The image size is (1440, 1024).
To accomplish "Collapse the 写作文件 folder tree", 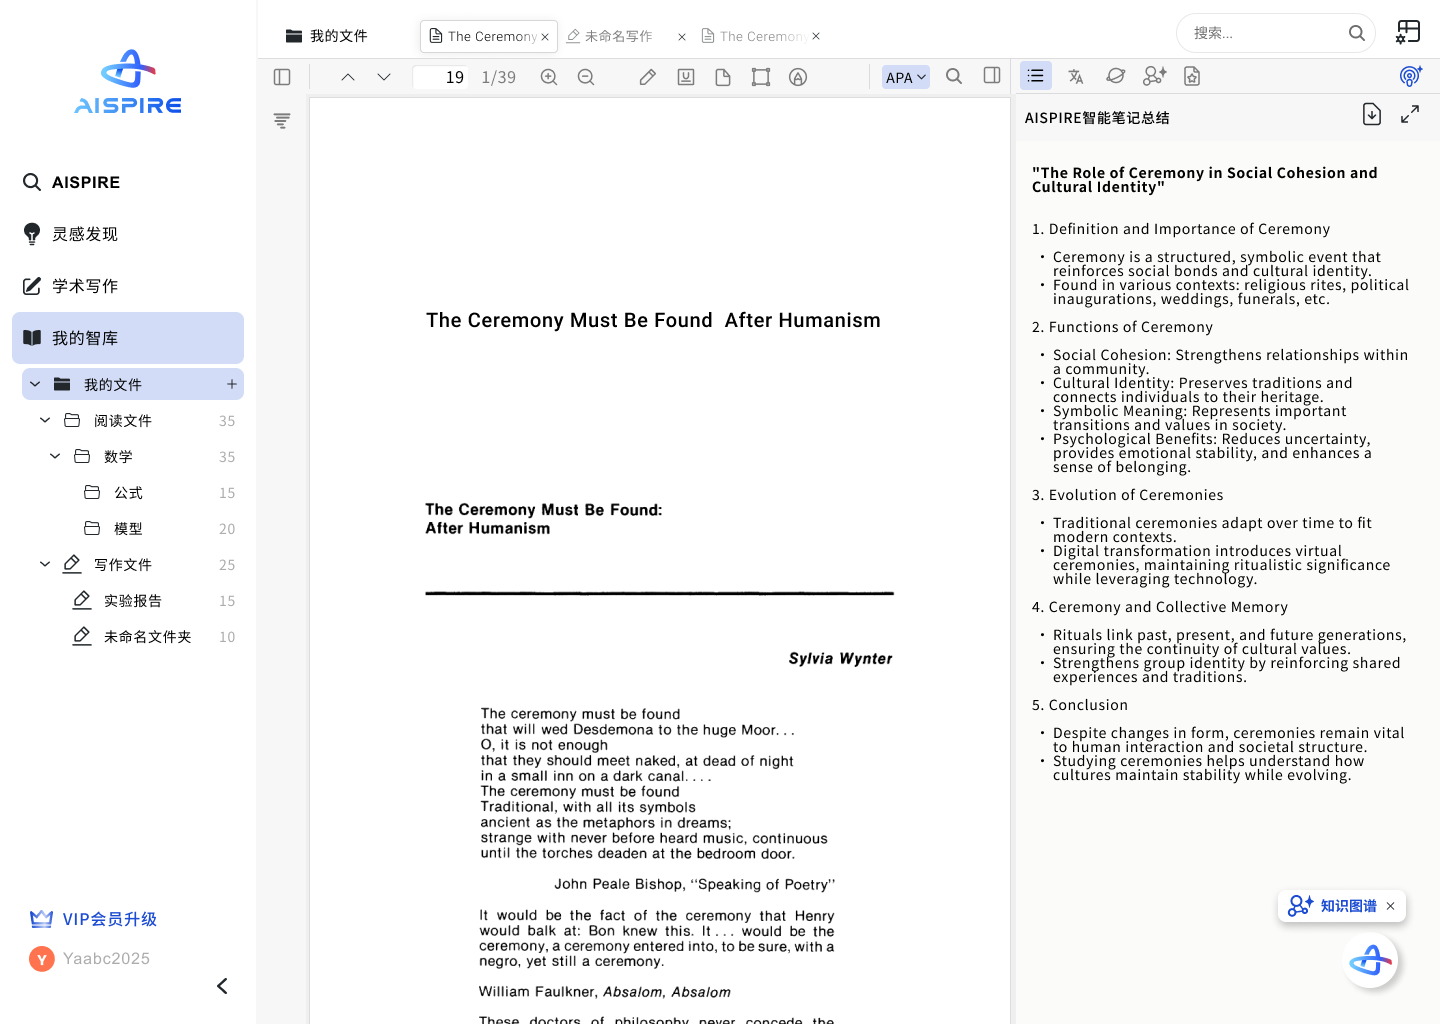I will (x=45, y=565).
